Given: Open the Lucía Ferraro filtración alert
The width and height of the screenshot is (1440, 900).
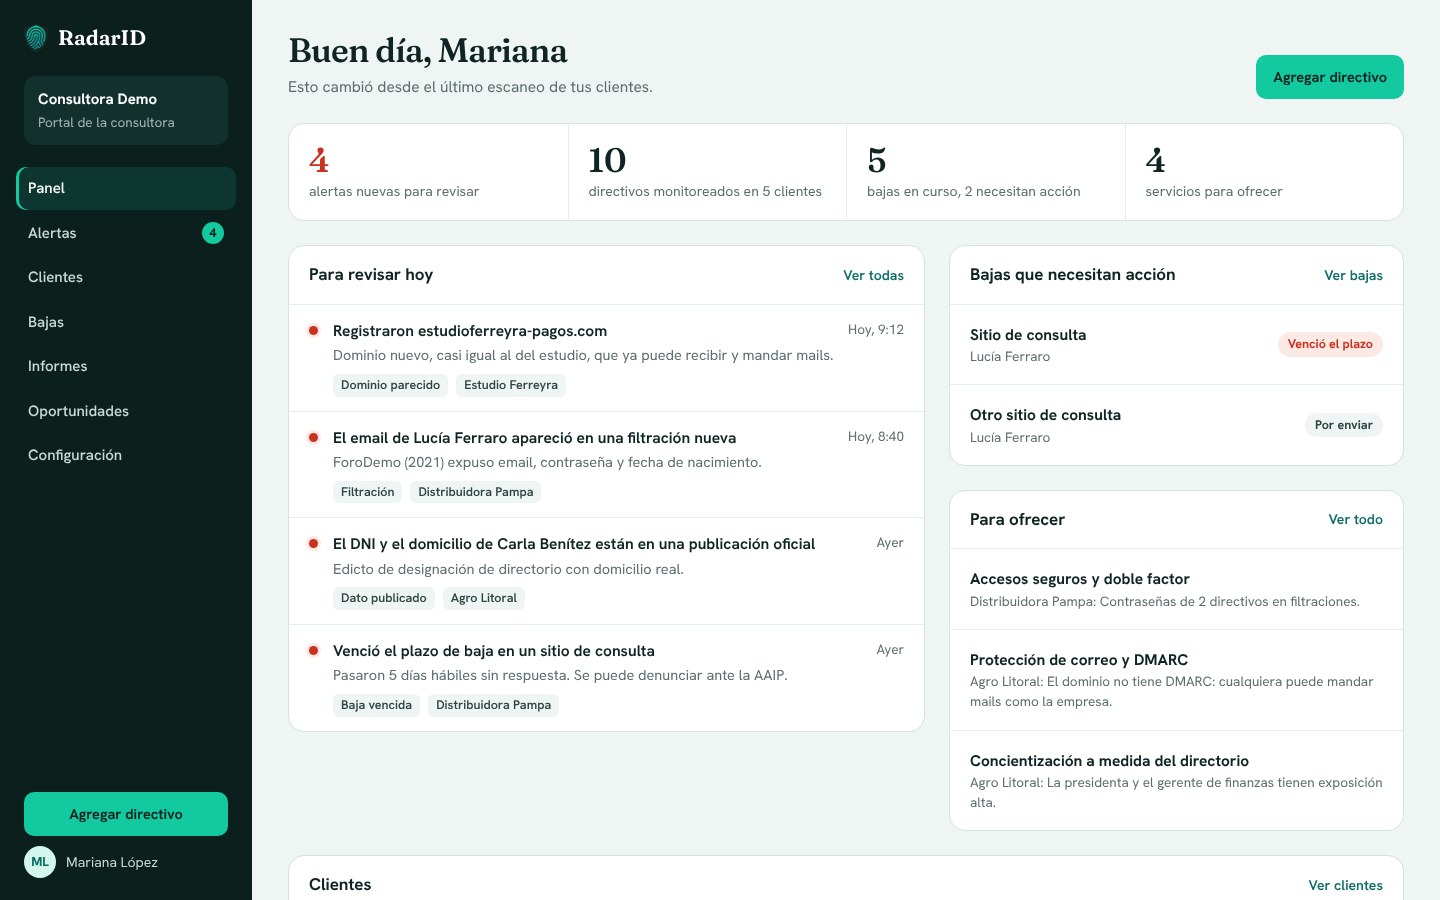Looking at the screenshot, I should [606, 464].
